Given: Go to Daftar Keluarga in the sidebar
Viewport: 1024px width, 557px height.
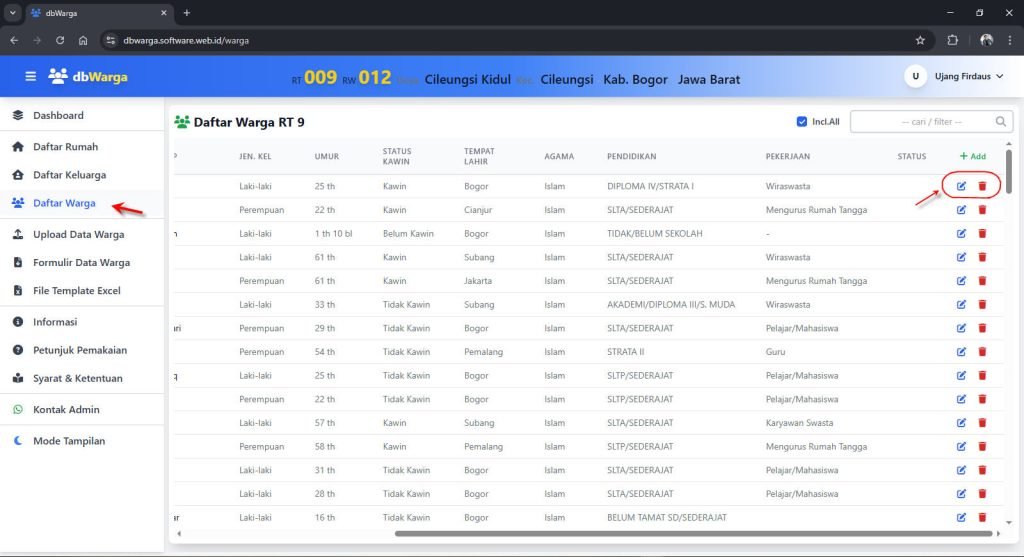Looking at the screenshot, I should [68, 175].
